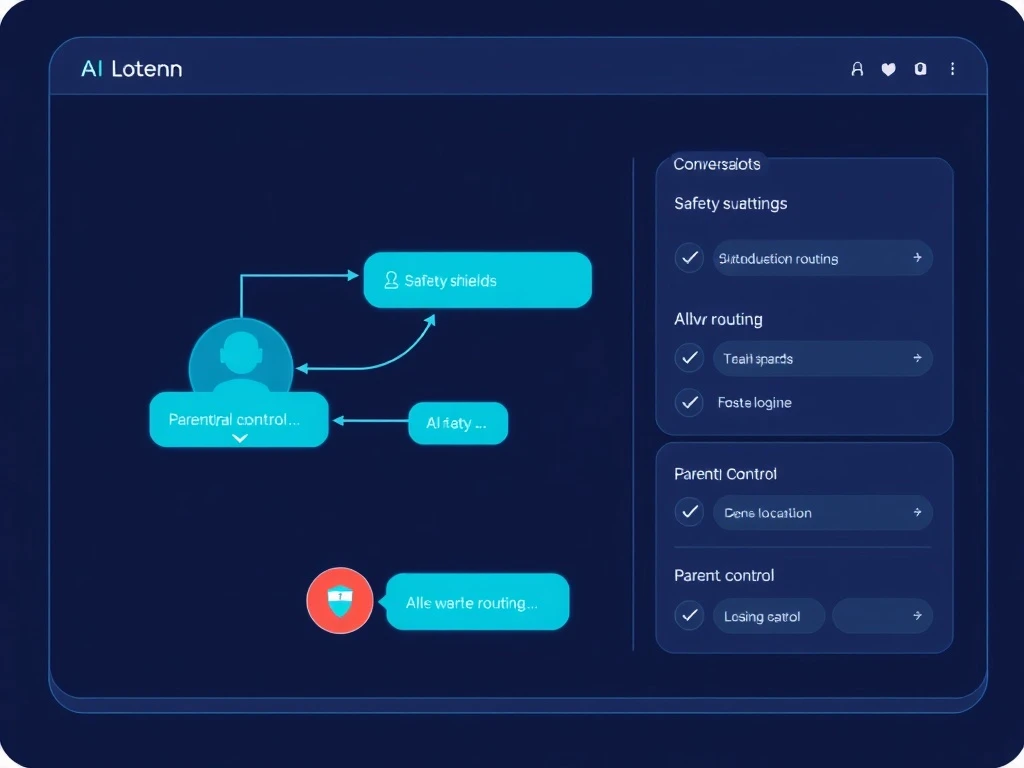Click the Parentl Control heading
This screenshot has height=768, width=1024.
pos(725,474)
